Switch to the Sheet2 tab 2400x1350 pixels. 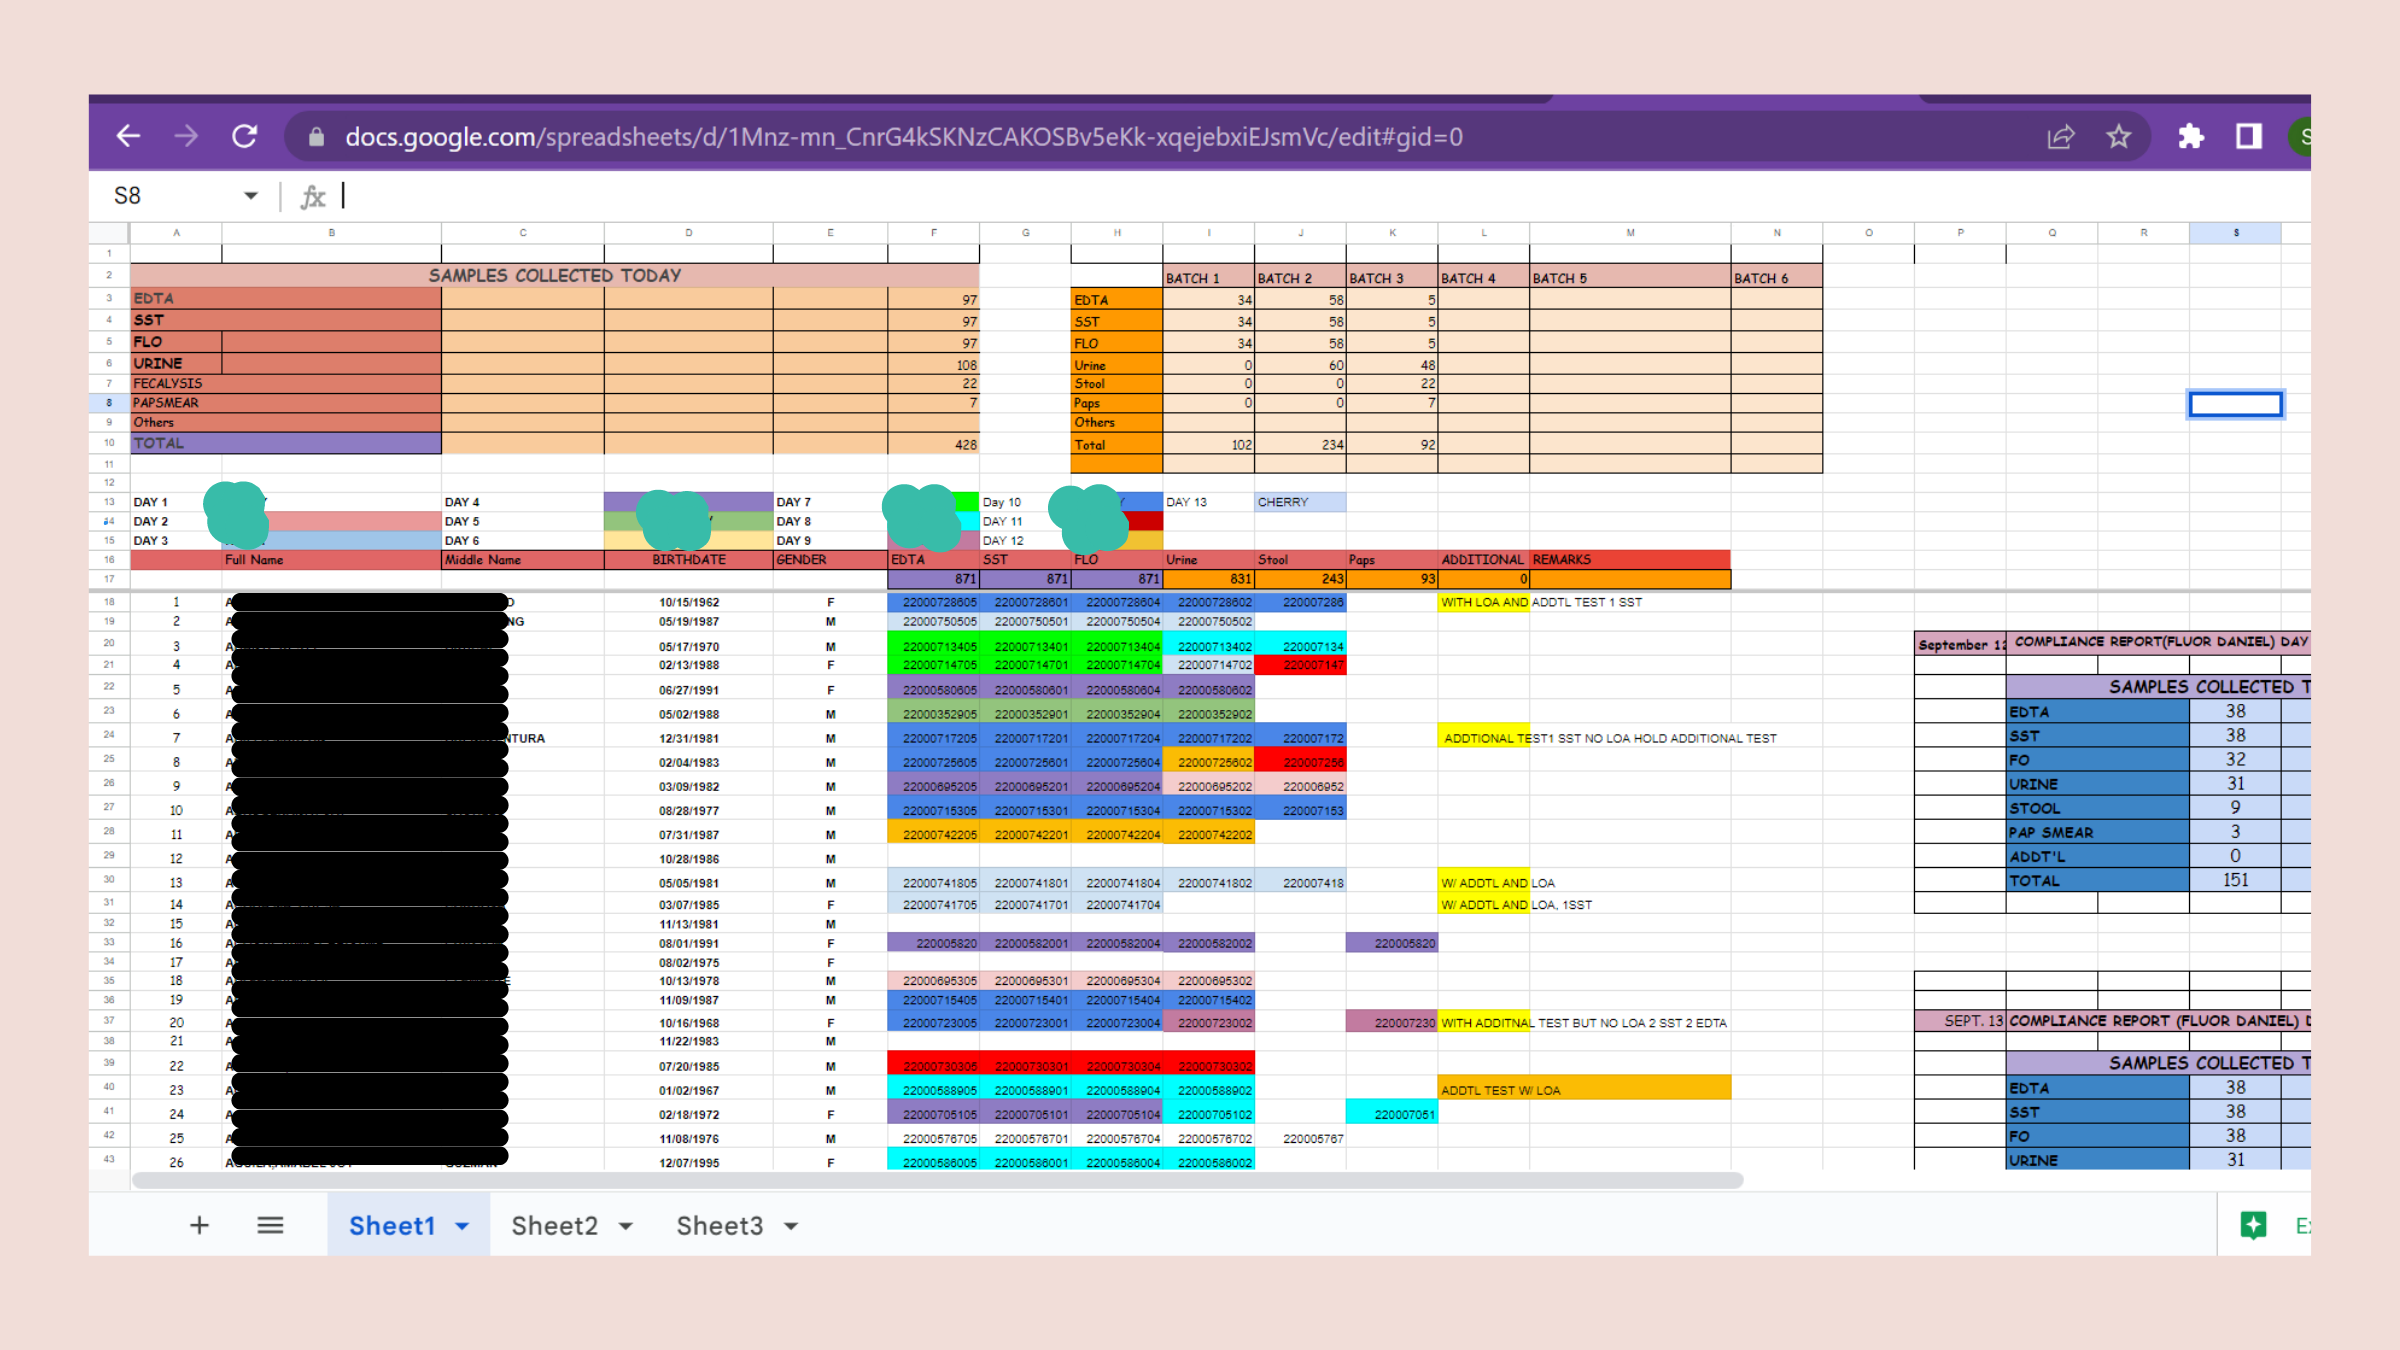click(x=554, y=1226)
